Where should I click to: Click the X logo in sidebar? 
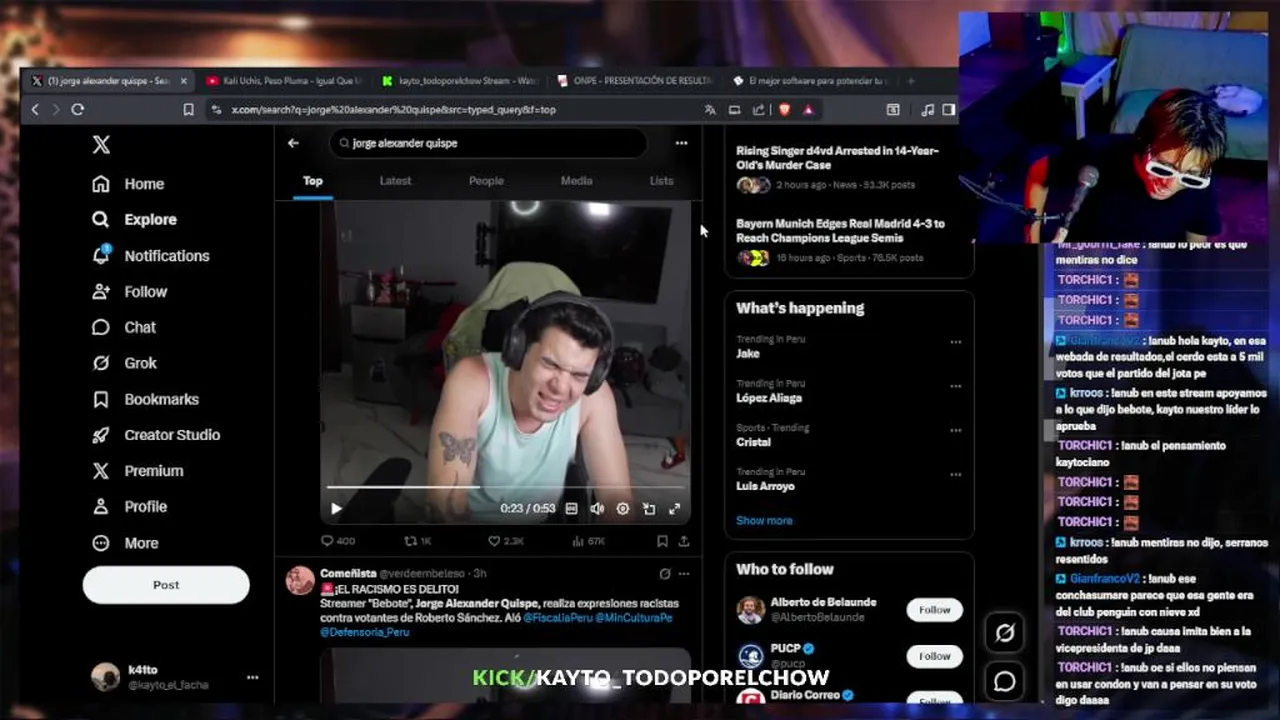[101, 144]
